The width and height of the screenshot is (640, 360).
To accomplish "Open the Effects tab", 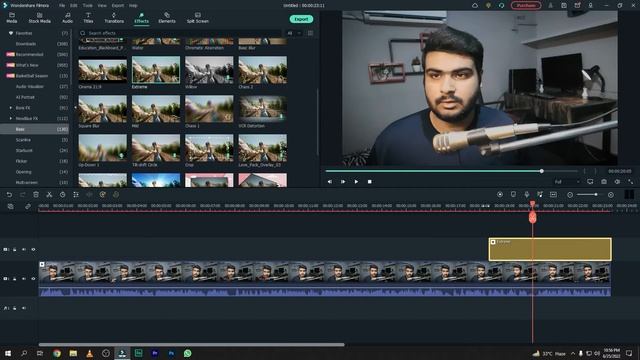I will click(x=141, y=18).
